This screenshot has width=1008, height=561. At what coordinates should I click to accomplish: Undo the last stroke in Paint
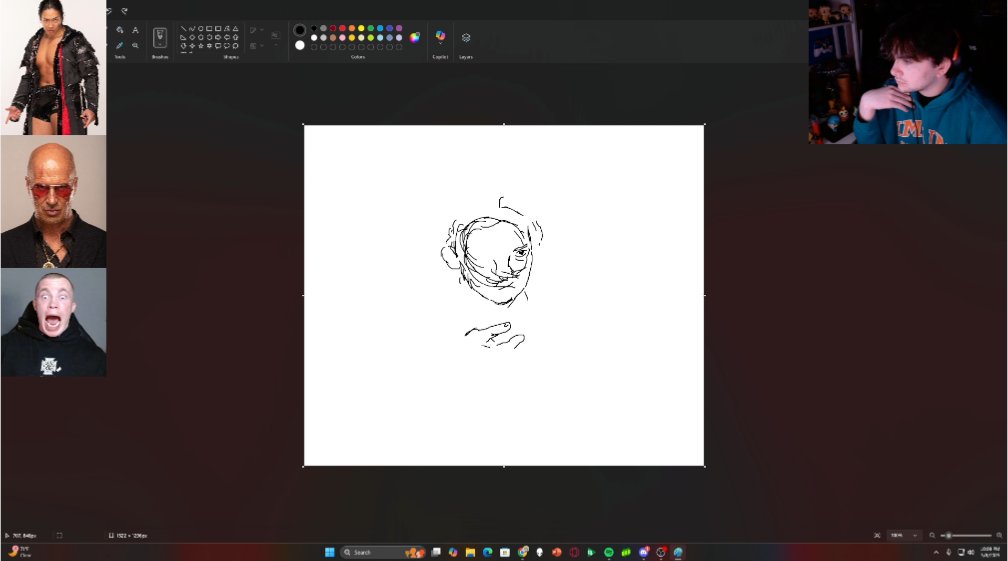(x=109, y=11)
